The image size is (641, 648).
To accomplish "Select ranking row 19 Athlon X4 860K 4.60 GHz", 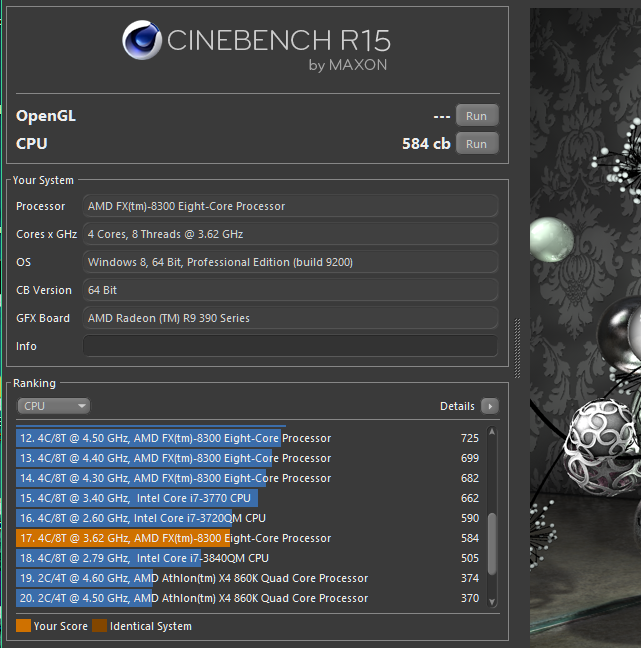I will [250, 578].
